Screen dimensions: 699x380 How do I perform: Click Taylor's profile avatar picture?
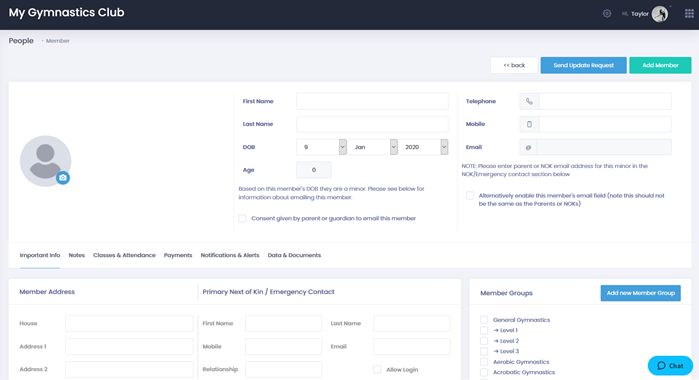coord(660,14)
